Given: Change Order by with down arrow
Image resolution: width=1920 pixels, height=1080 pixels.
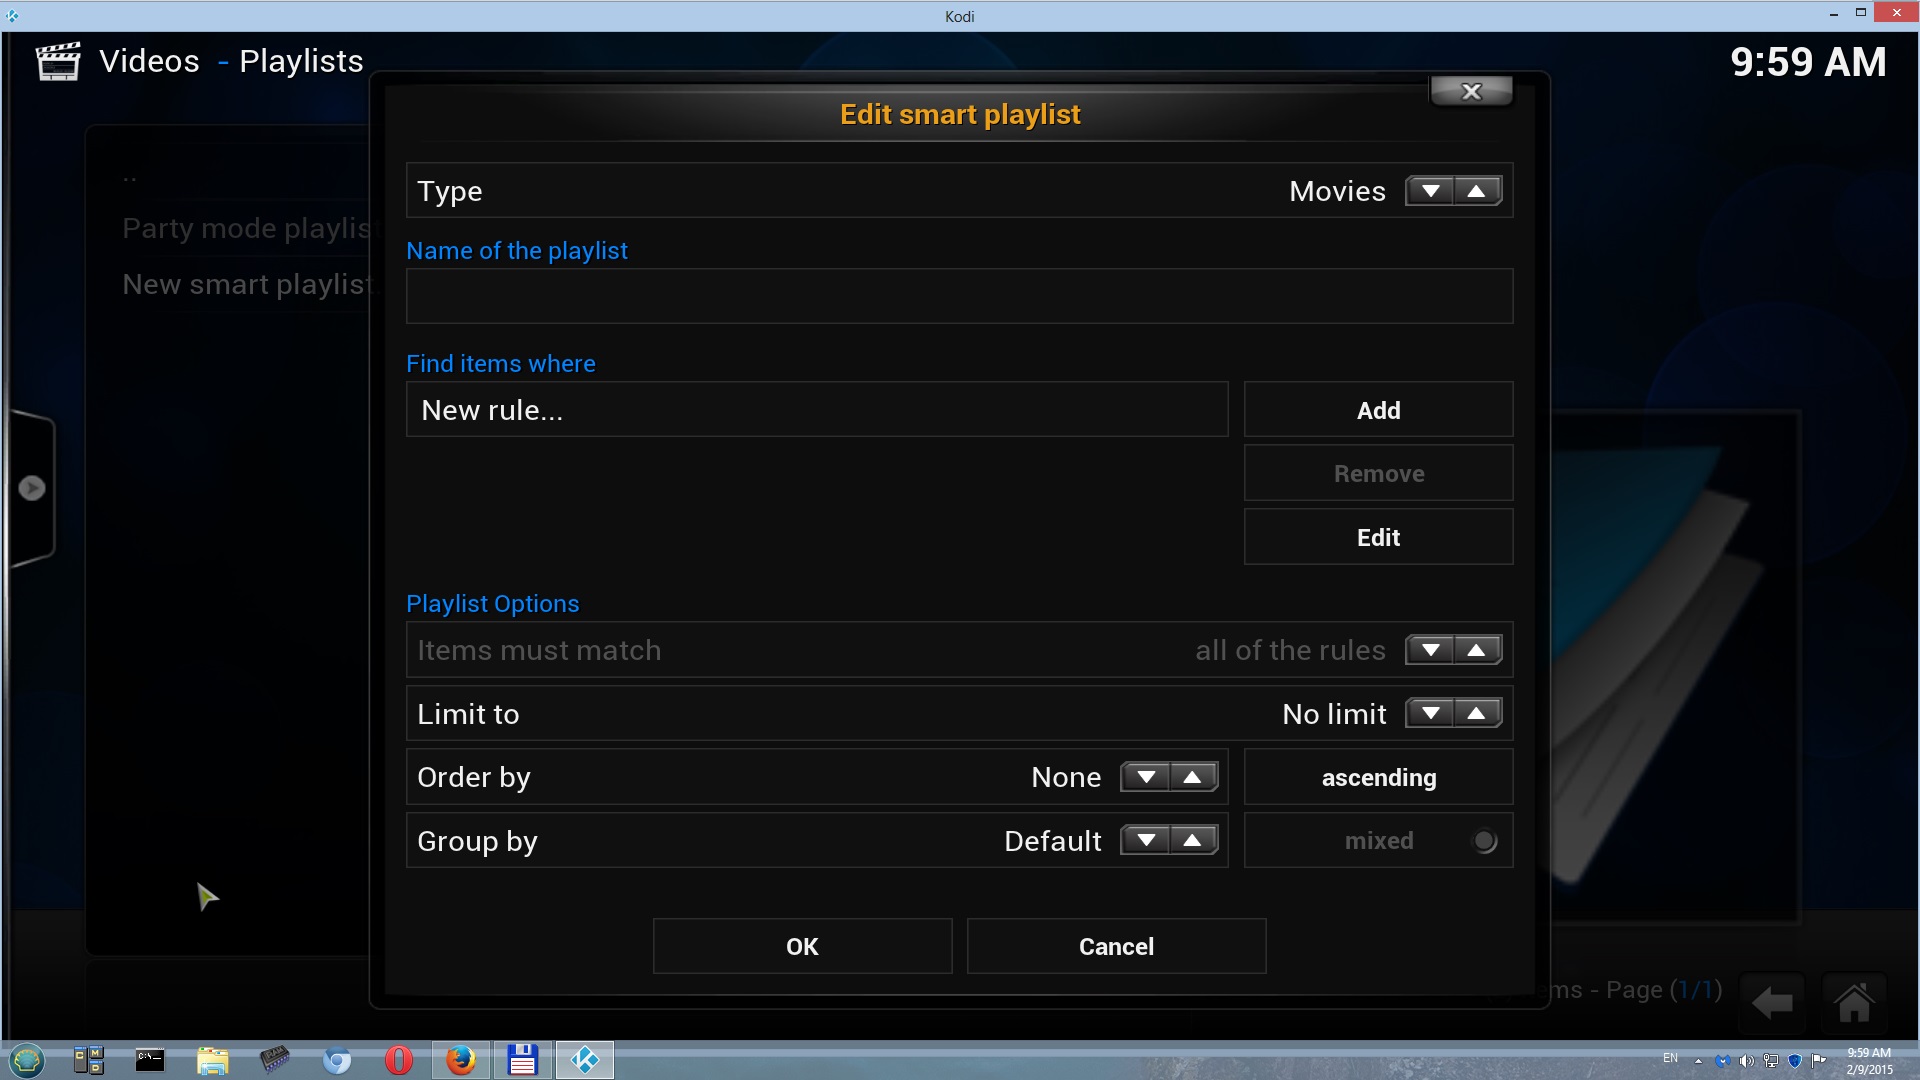Looking at the screenshot, I should [1146, 778].
